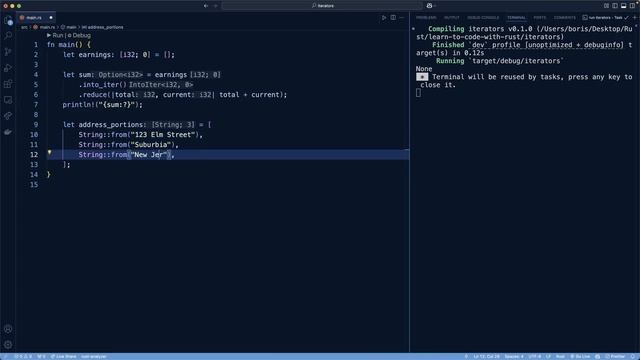This screenshot has width=640, height=360.
Task: Switch to the Debug Console tab
Action: click(483, 18)
